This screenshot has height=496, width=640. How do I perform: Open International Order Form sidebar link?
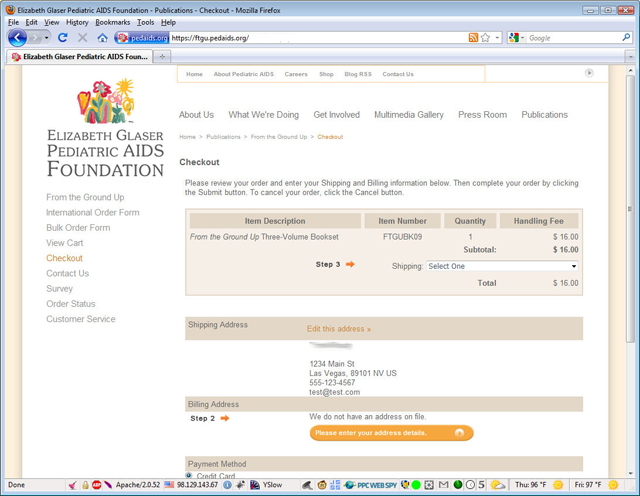point(93,212)
